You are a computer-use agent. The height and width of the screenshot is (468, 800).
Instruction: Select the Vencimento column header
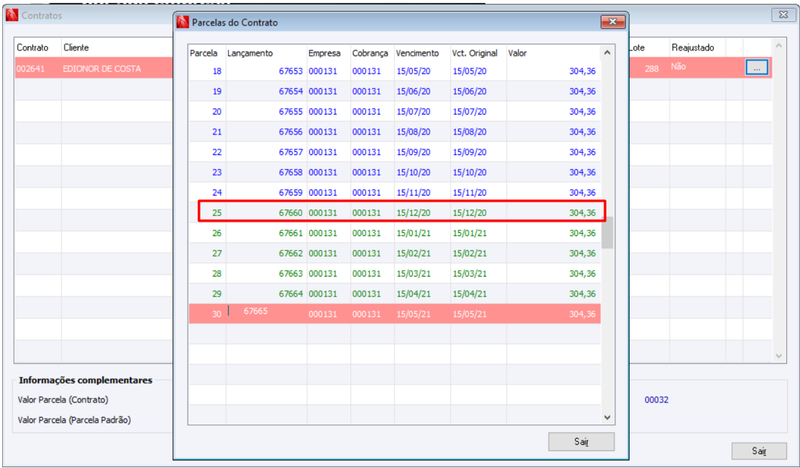tap(417, 53)
